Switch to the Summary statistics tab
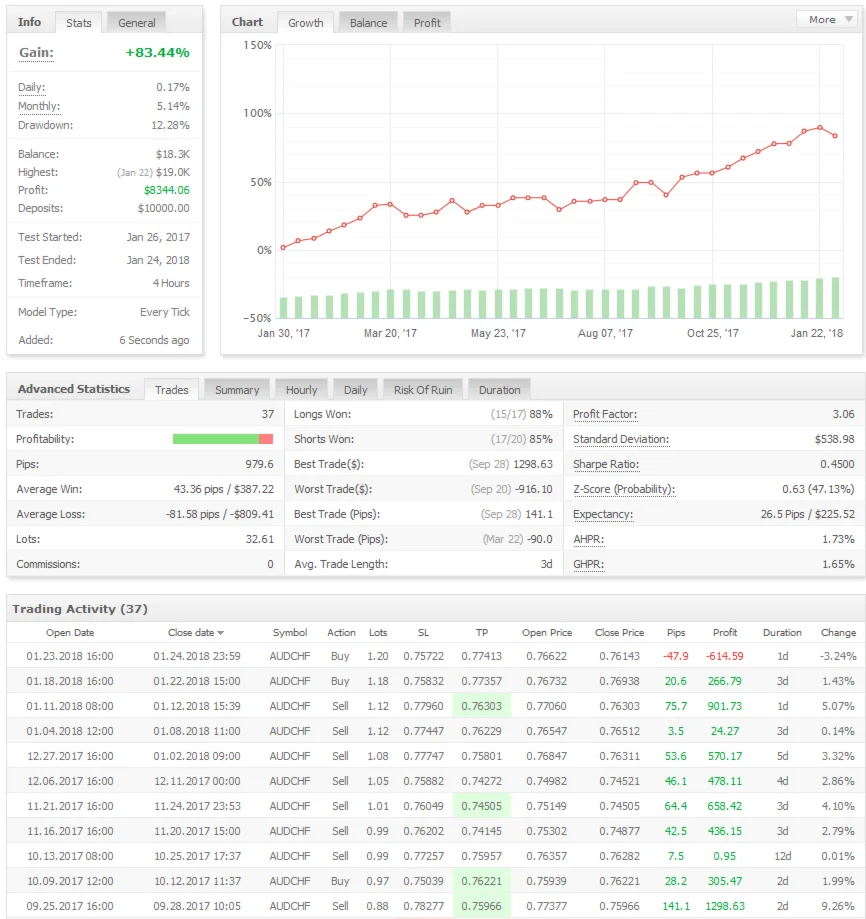Screen dimensions: 866x919 237,390
